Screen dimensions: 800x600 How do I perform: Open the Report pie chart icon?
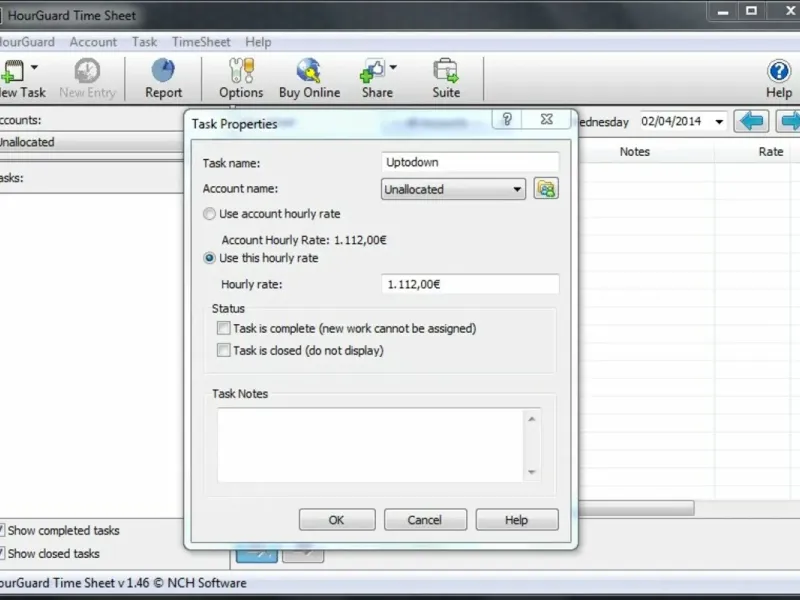pyautogui.click(x=163, y=70)
